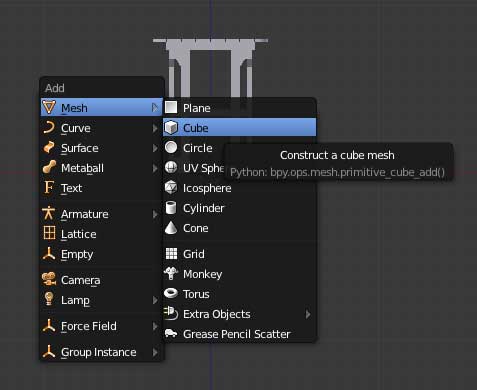Add a Cone mesh
Viewport: 477px width, 390px height.
239,228
